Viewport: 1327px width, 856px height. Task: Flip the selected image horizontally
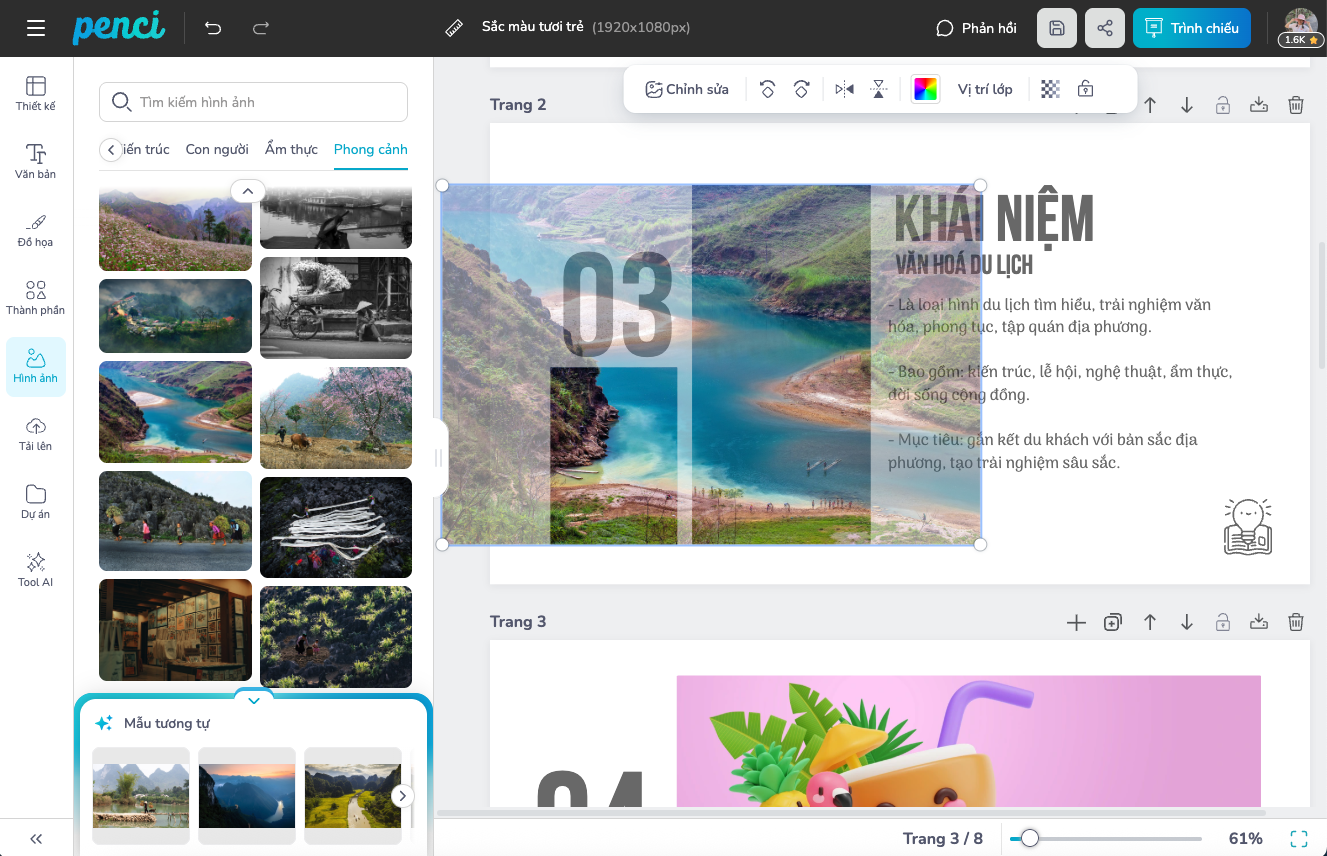pyautogui.click(x=844, y=89)
